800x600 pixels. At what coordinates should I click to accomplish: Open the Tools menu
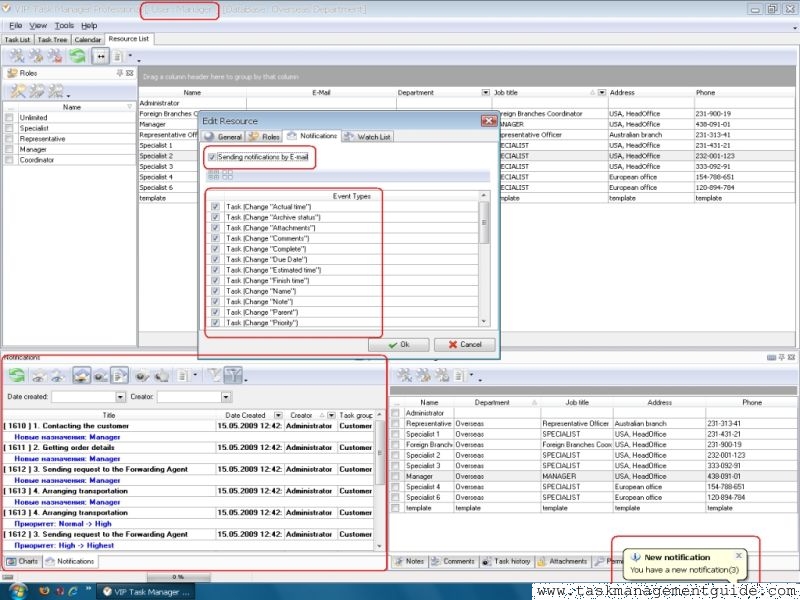point(64,26)
